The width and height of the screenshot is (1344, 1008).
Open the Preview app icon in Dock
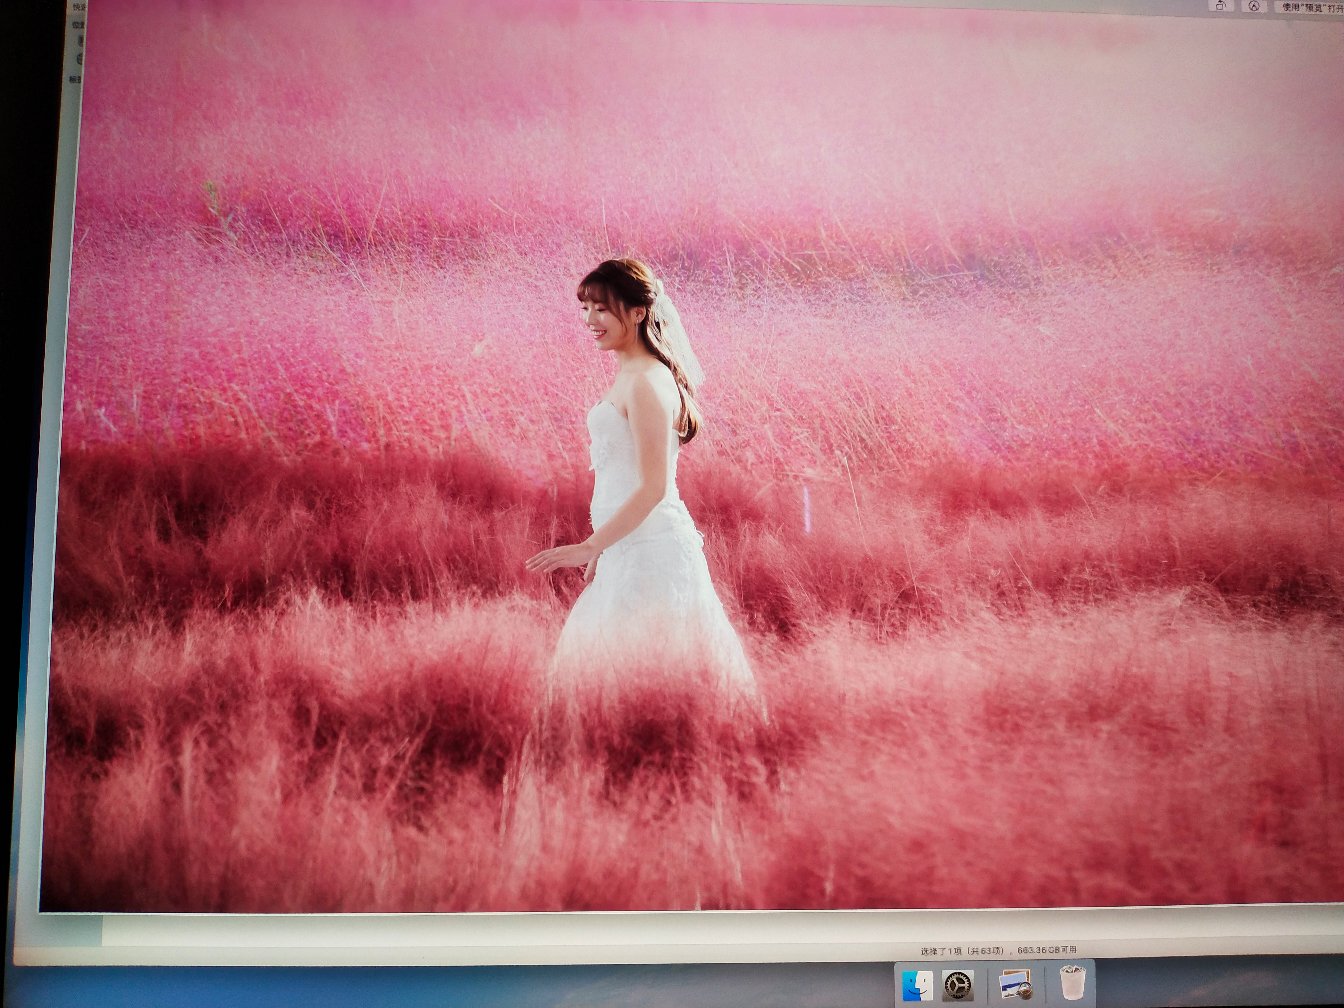(1014, 985)
